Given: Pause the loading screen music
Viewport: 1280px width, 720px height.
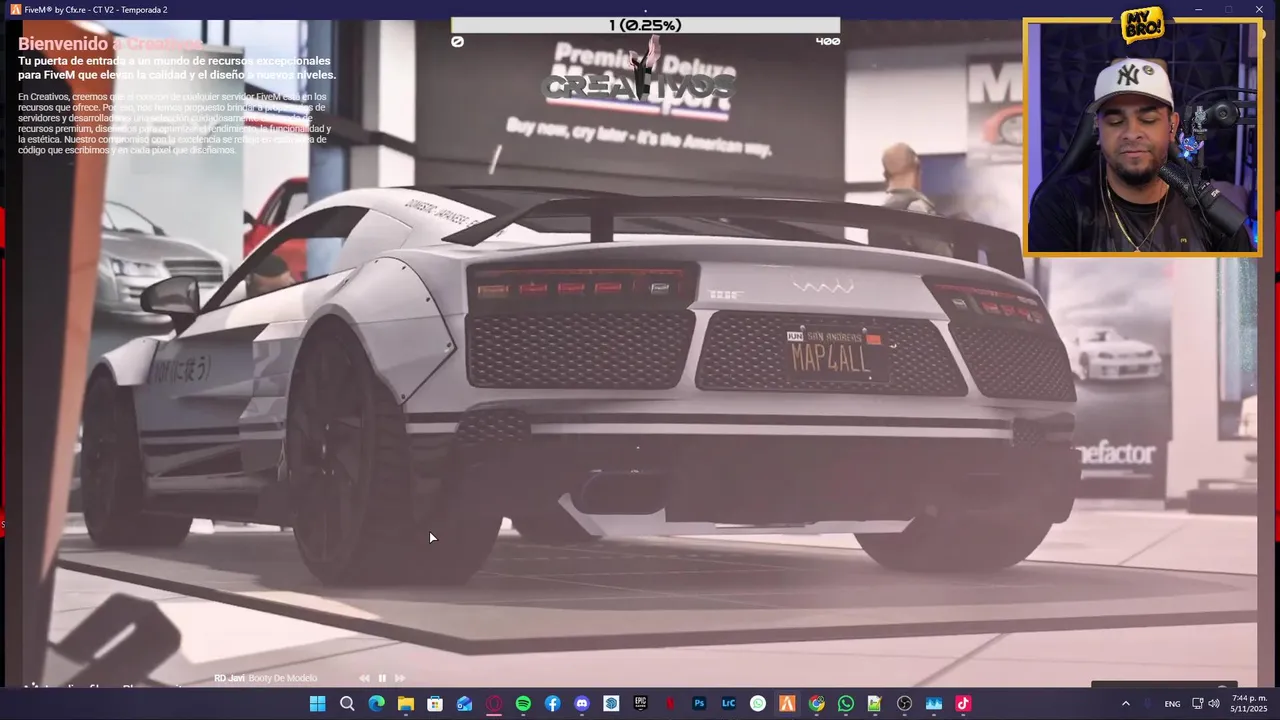Looking at the screenshot, I should click(x=382, y=678).
